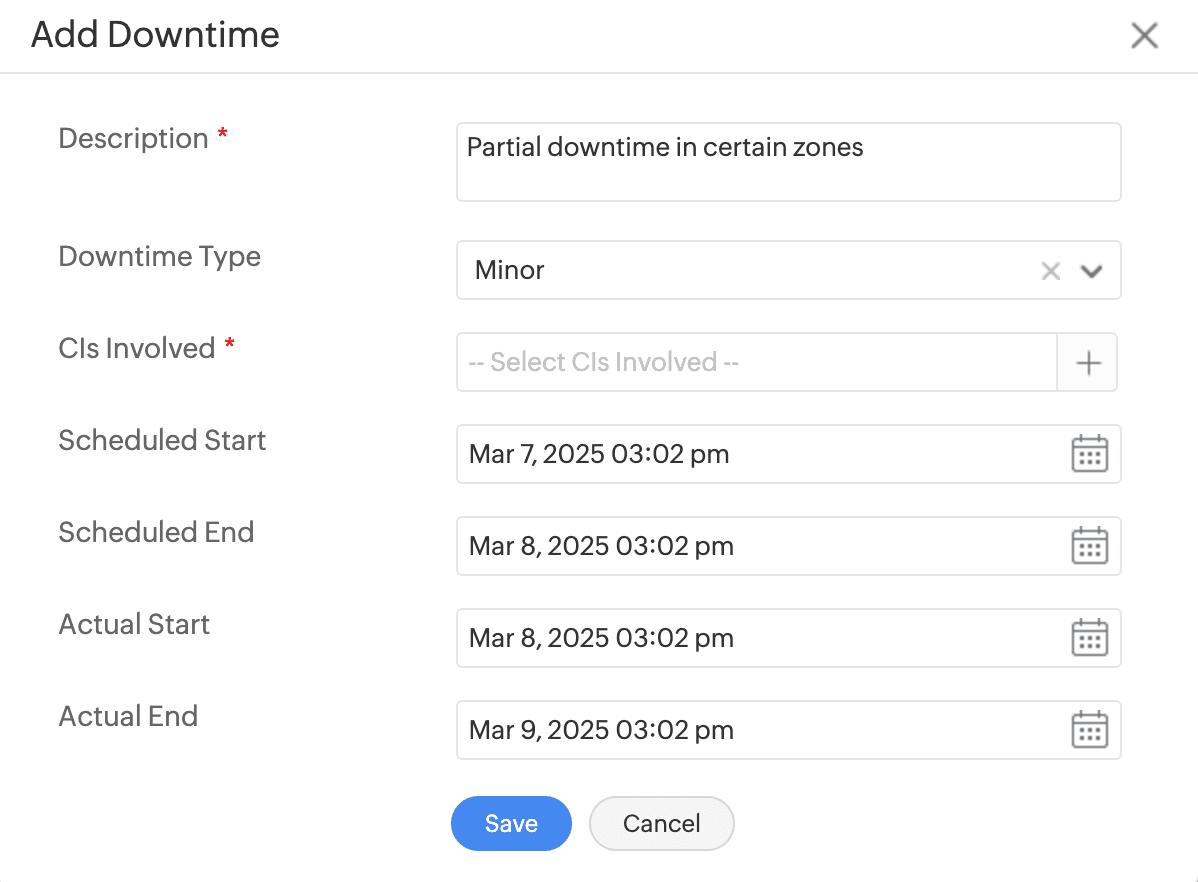
Task: Click the CIs Involved label
Action: pyautogui.click(x=137, y=348)
